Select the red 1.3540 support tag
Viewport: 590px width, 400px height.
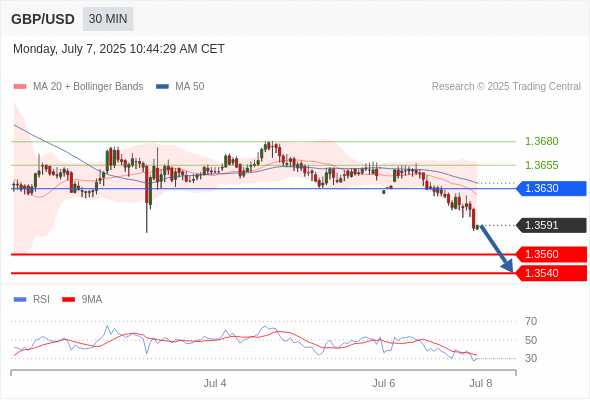551,273
